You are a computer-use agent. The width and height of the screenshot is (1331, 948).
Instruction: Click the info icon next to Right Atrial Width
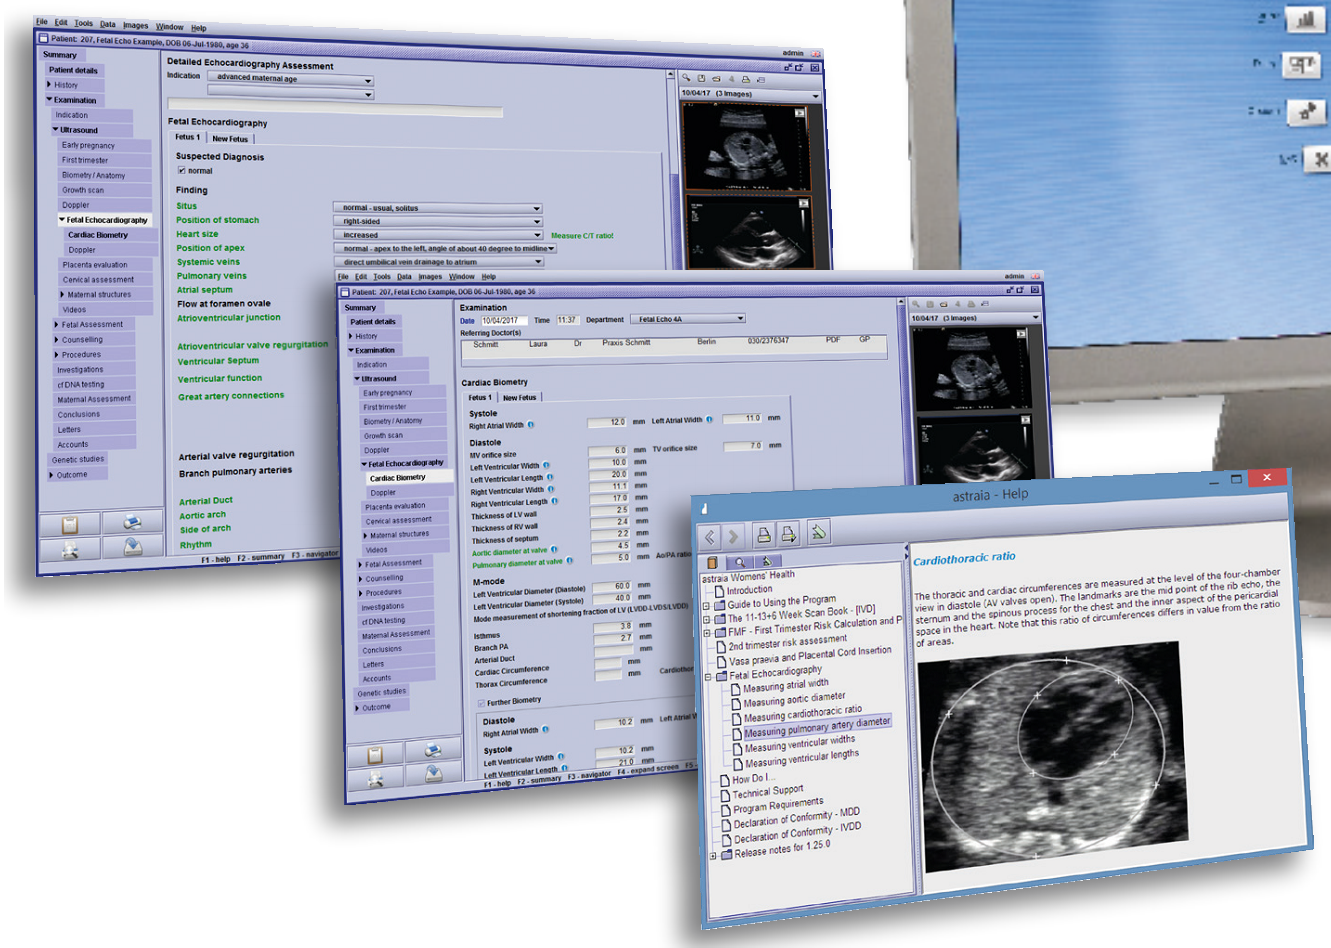pyautogui.click(x=531, y=425)
